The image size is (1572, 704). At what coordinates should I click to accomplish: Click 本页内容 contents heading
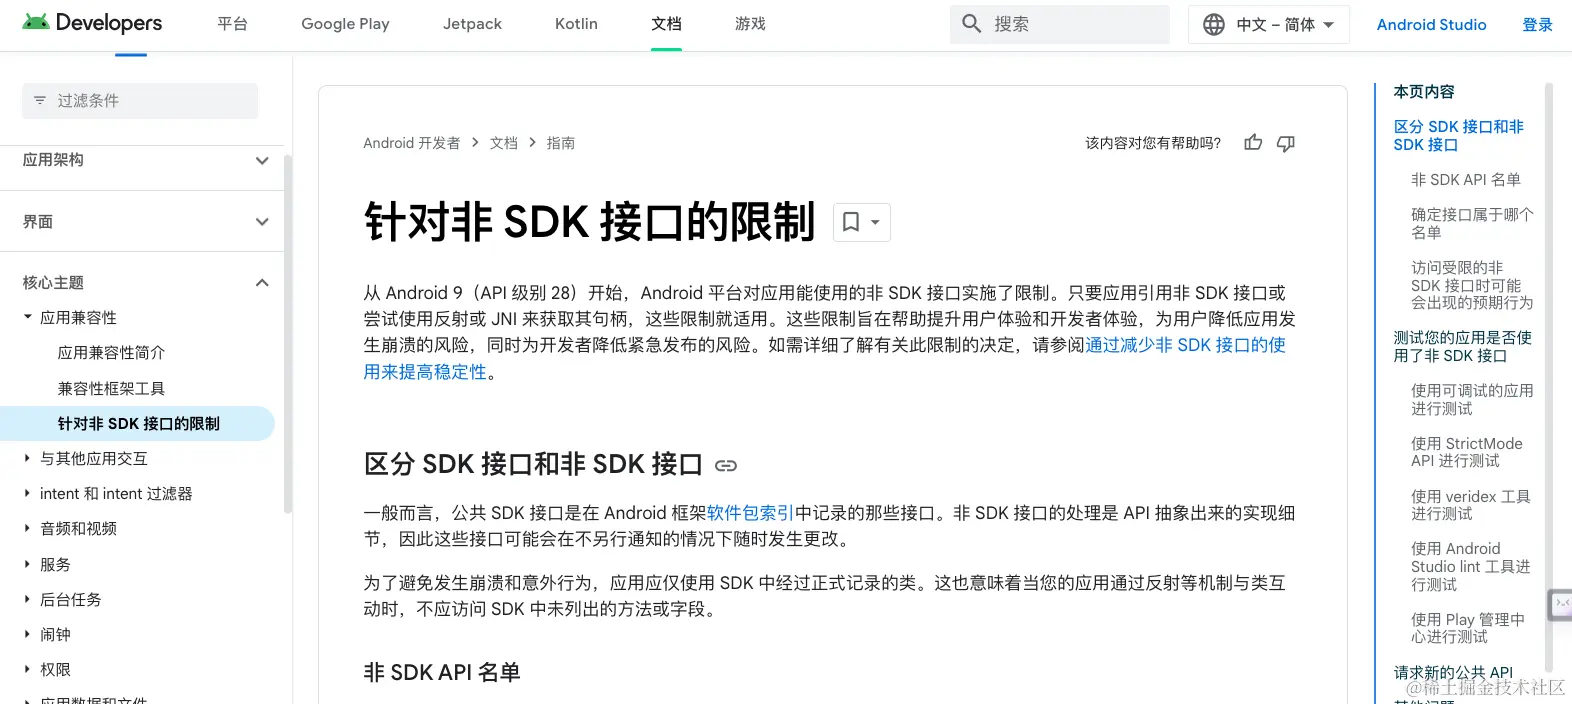pyautogui.click(x=1424, y=92)
